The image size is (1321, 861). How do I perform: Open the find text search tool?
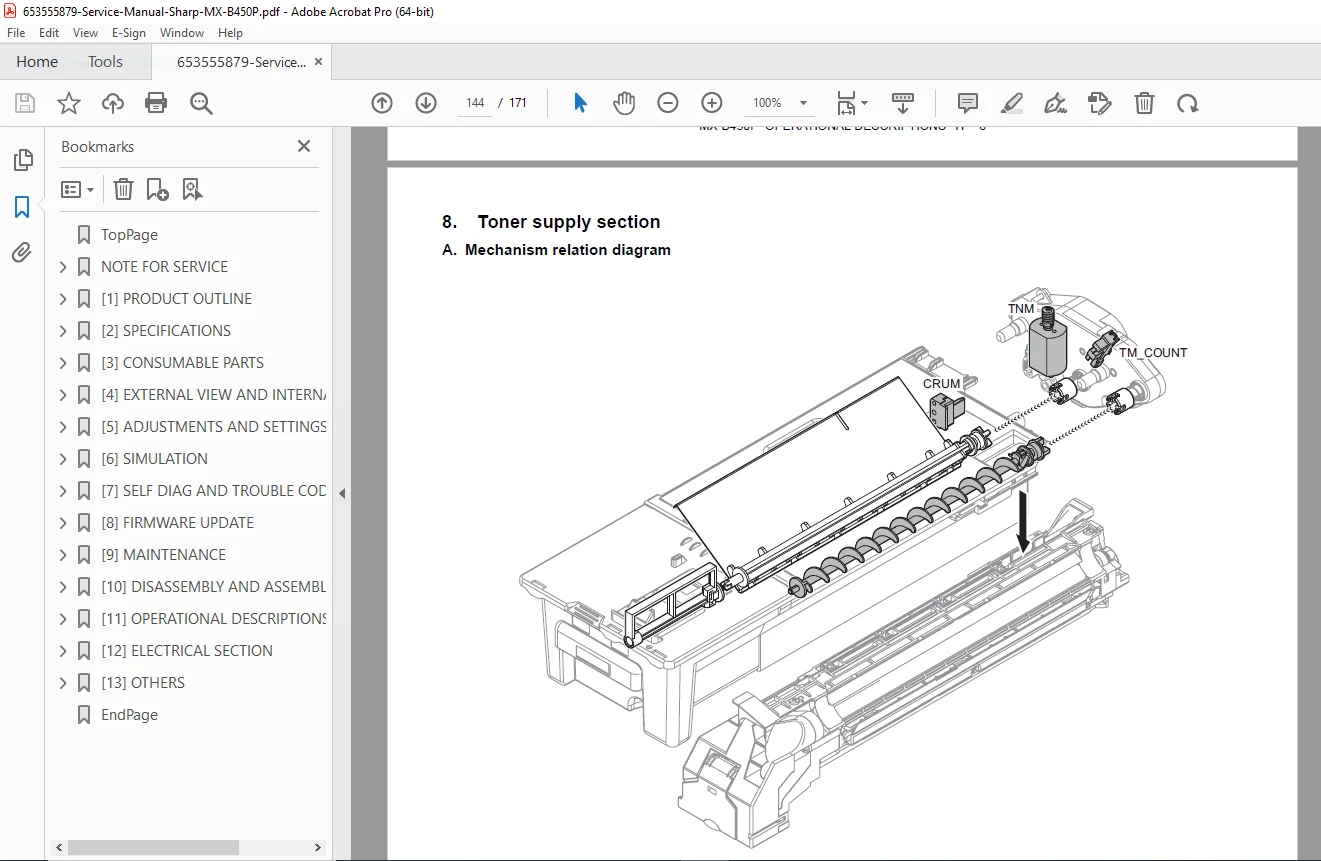pos(202,103)
